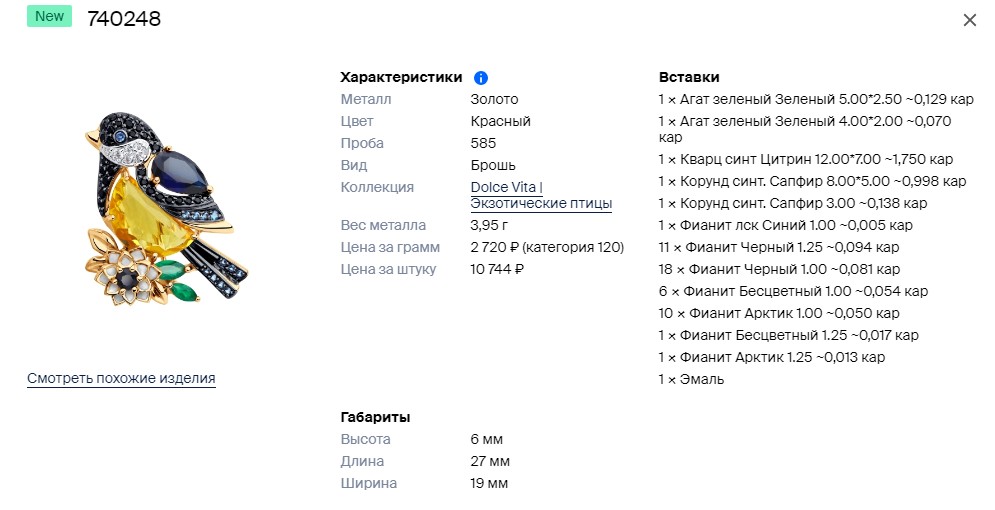The width and height of the screenshot is (995, 510).
Task: Open the Экзотические птицы collection link
Action: point(541,204)
